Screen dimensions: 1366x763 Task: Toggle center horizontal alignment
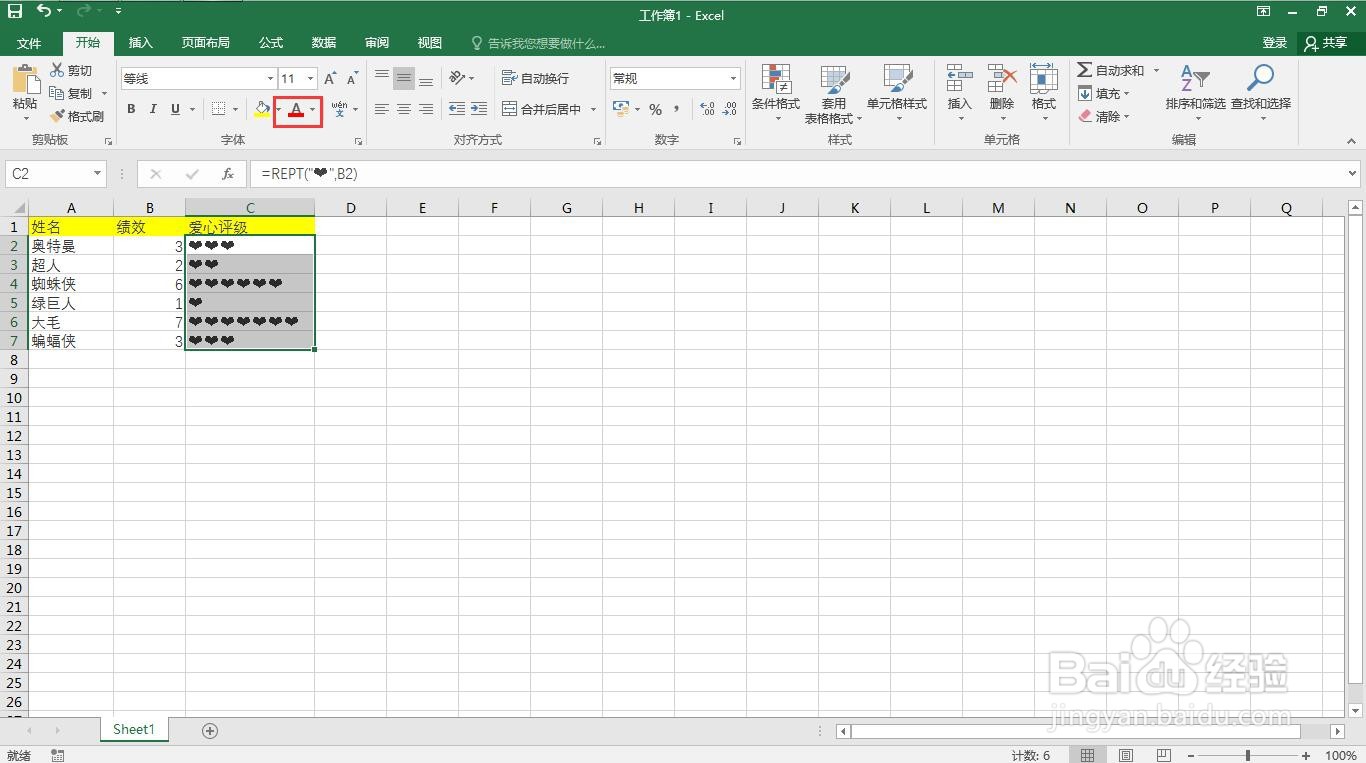click(404, 109)
